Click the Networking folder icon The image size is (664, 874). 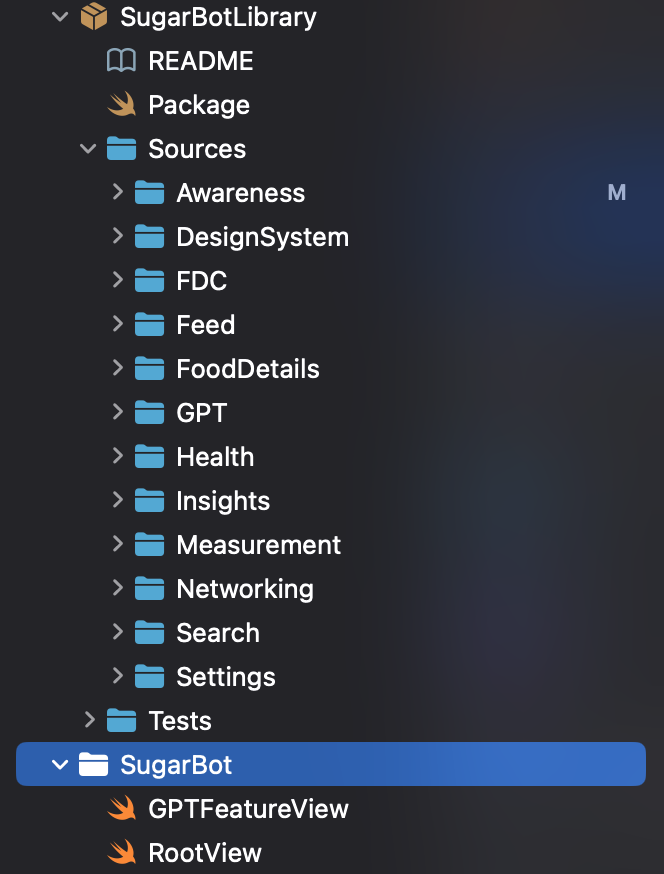point(149,589)
